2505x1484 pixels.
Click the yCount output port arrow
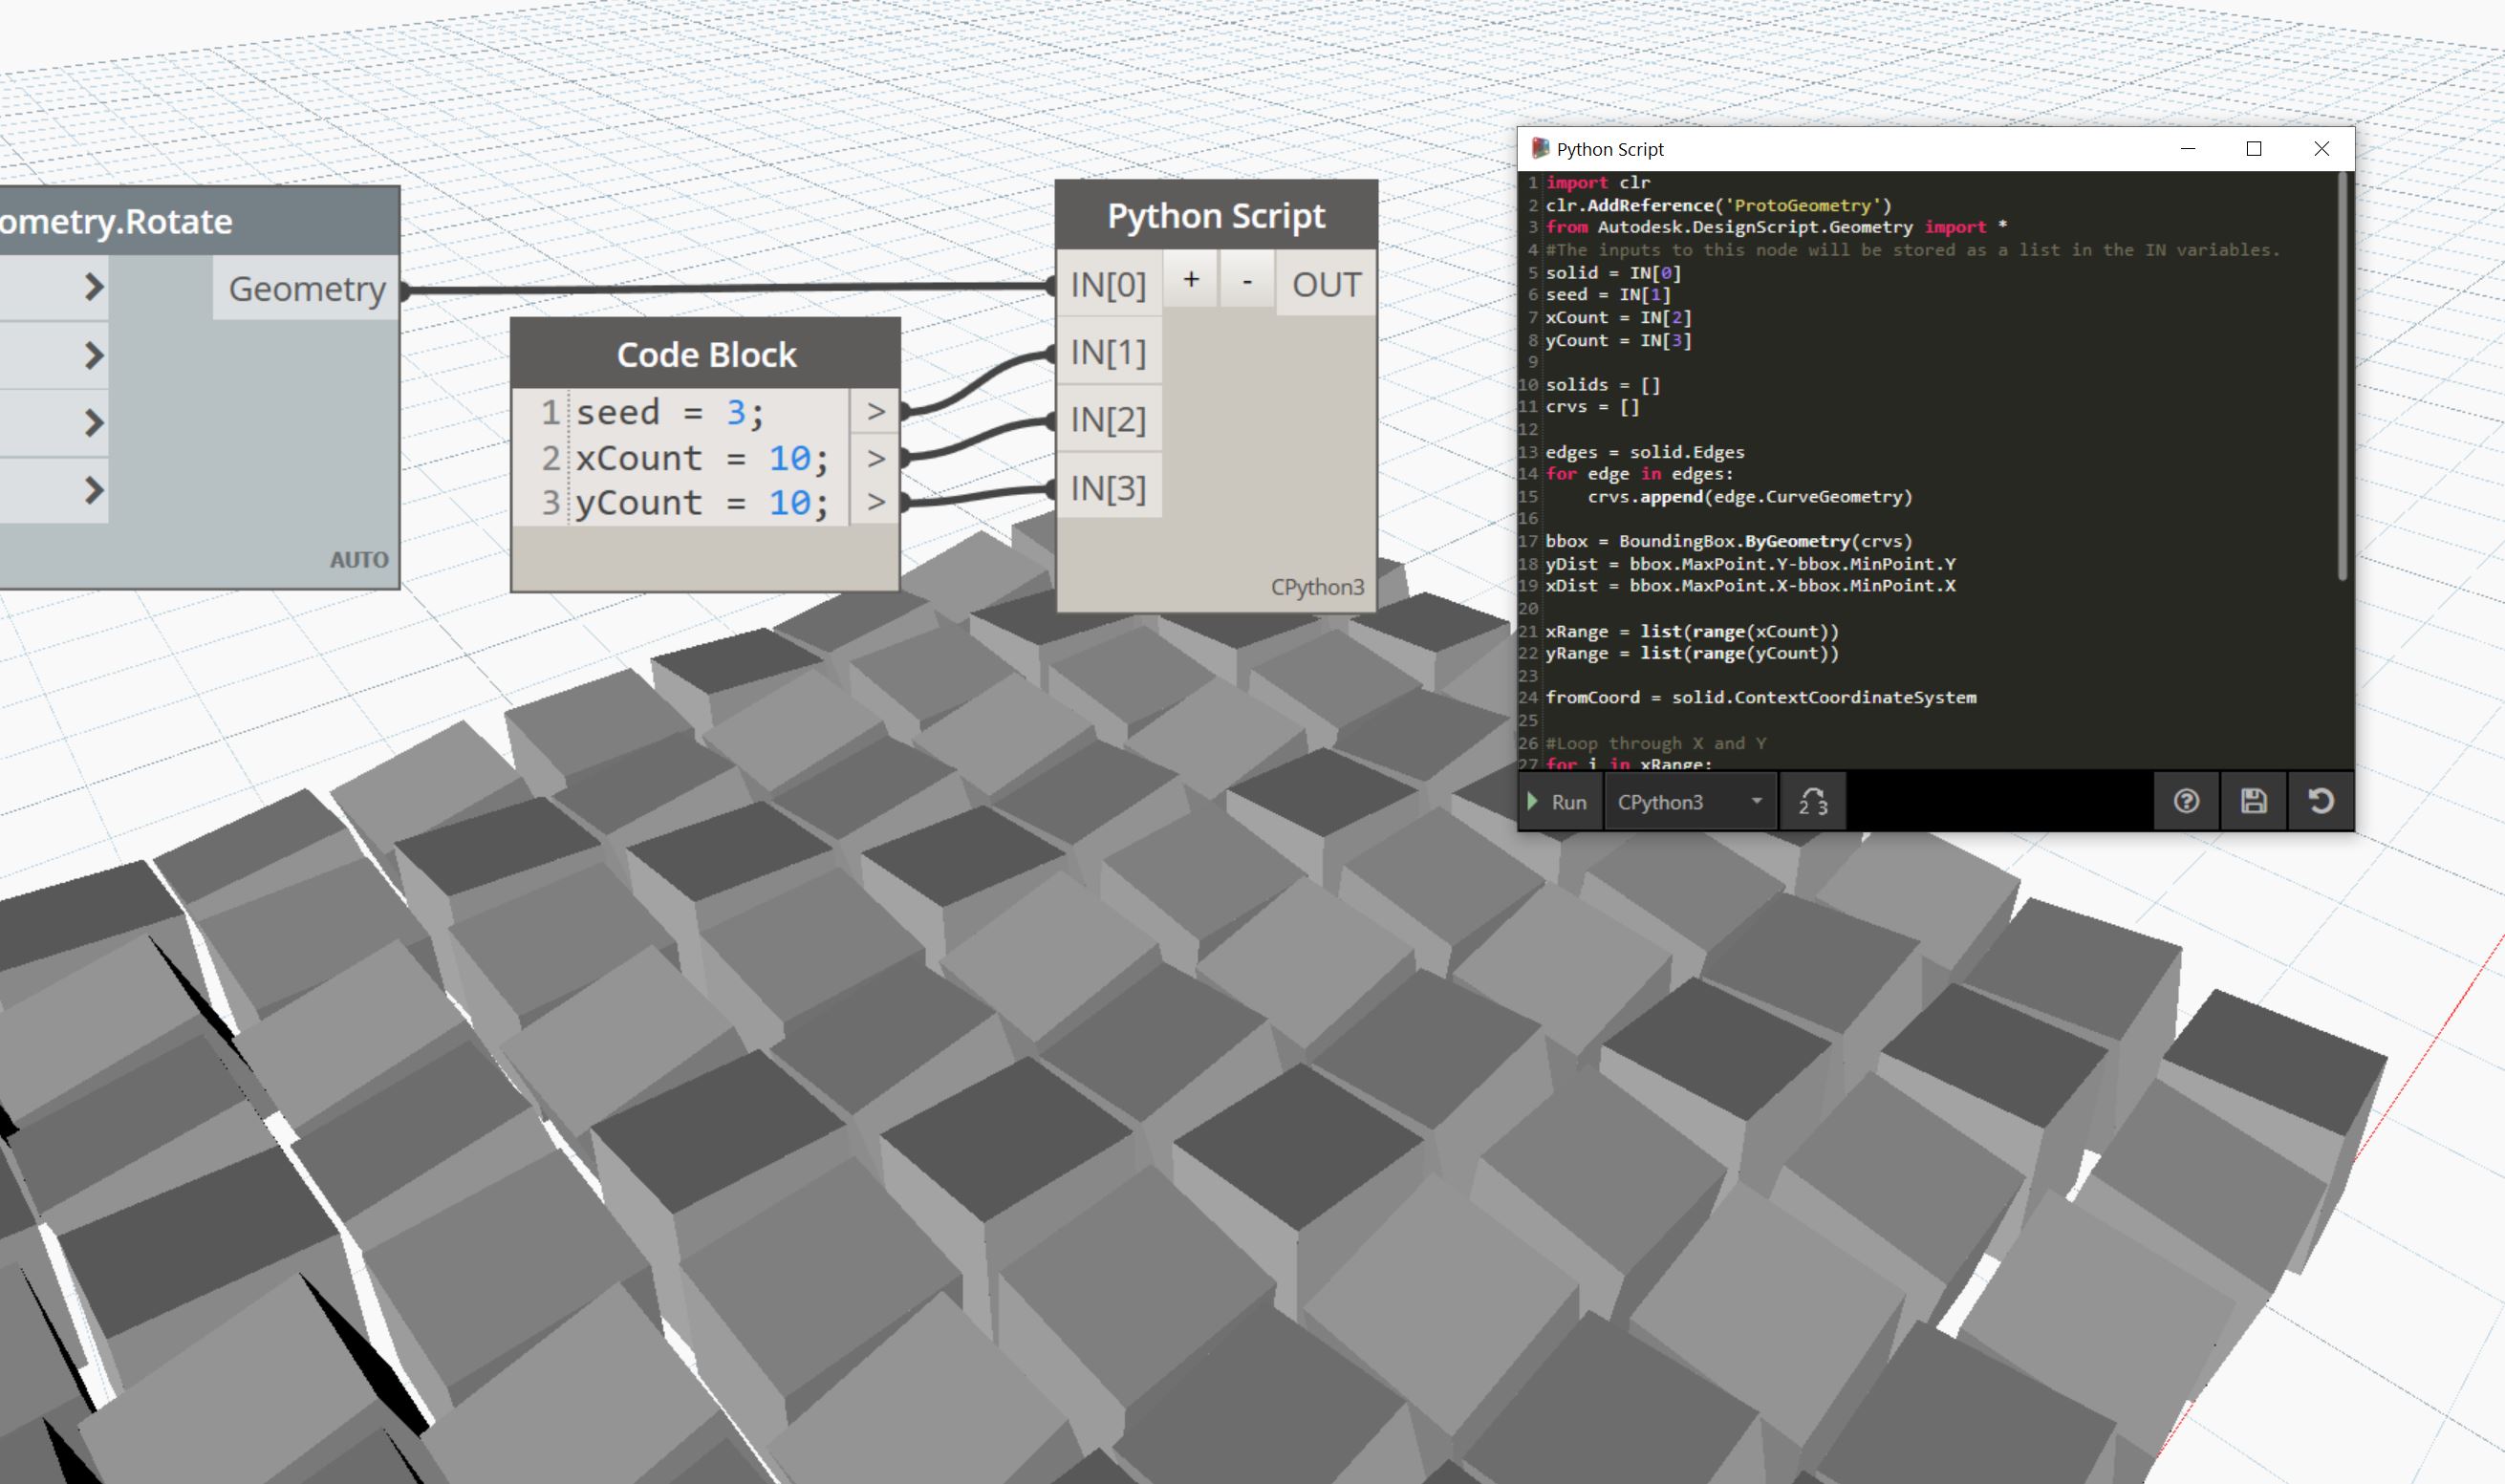(x=875, y=502)
